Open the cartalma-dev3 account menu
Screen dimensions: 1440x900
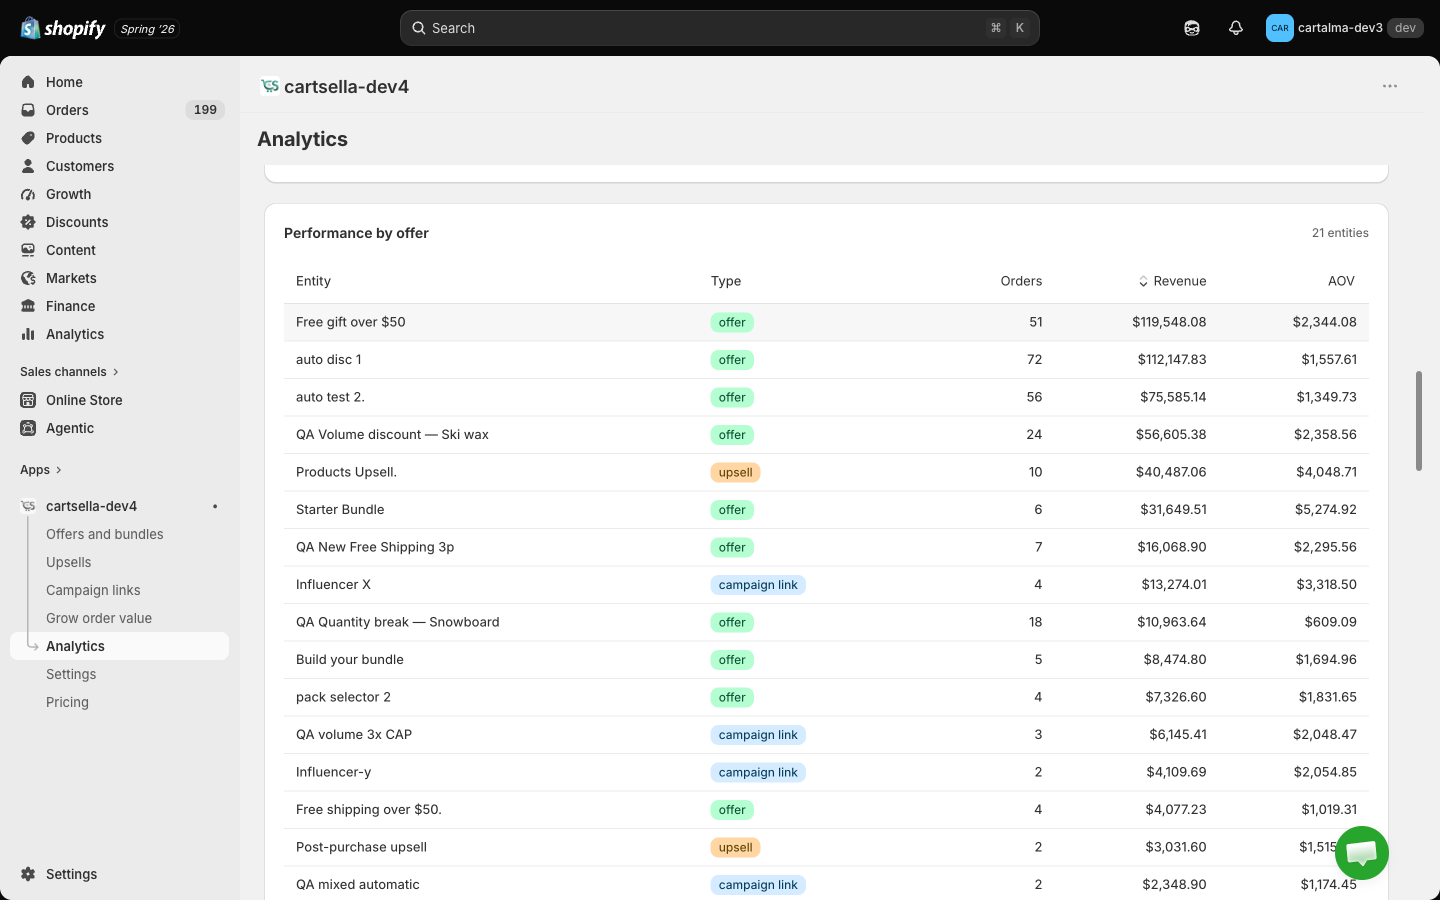click(1344, 28)
